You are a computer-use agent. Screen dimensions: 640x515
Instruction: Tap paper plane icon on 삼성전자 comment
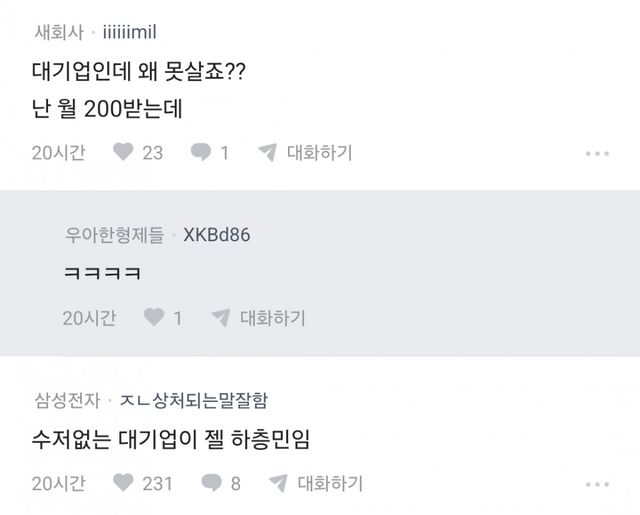pyautogui.click(x=278, y=483)
